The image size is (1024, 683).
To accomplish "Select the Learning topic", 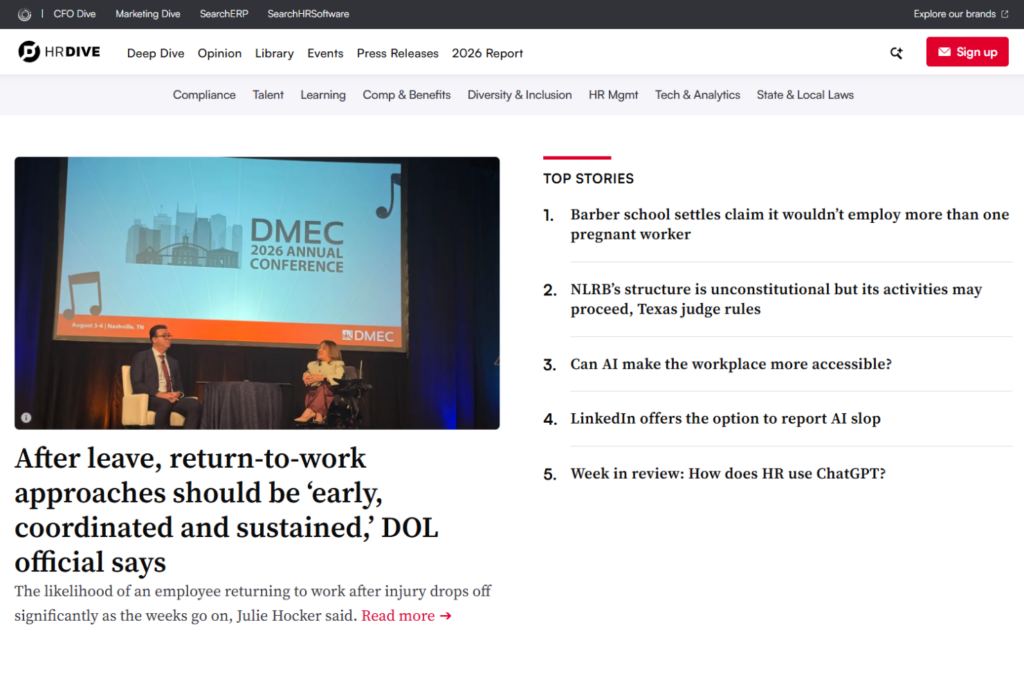I will click(323, 95).
